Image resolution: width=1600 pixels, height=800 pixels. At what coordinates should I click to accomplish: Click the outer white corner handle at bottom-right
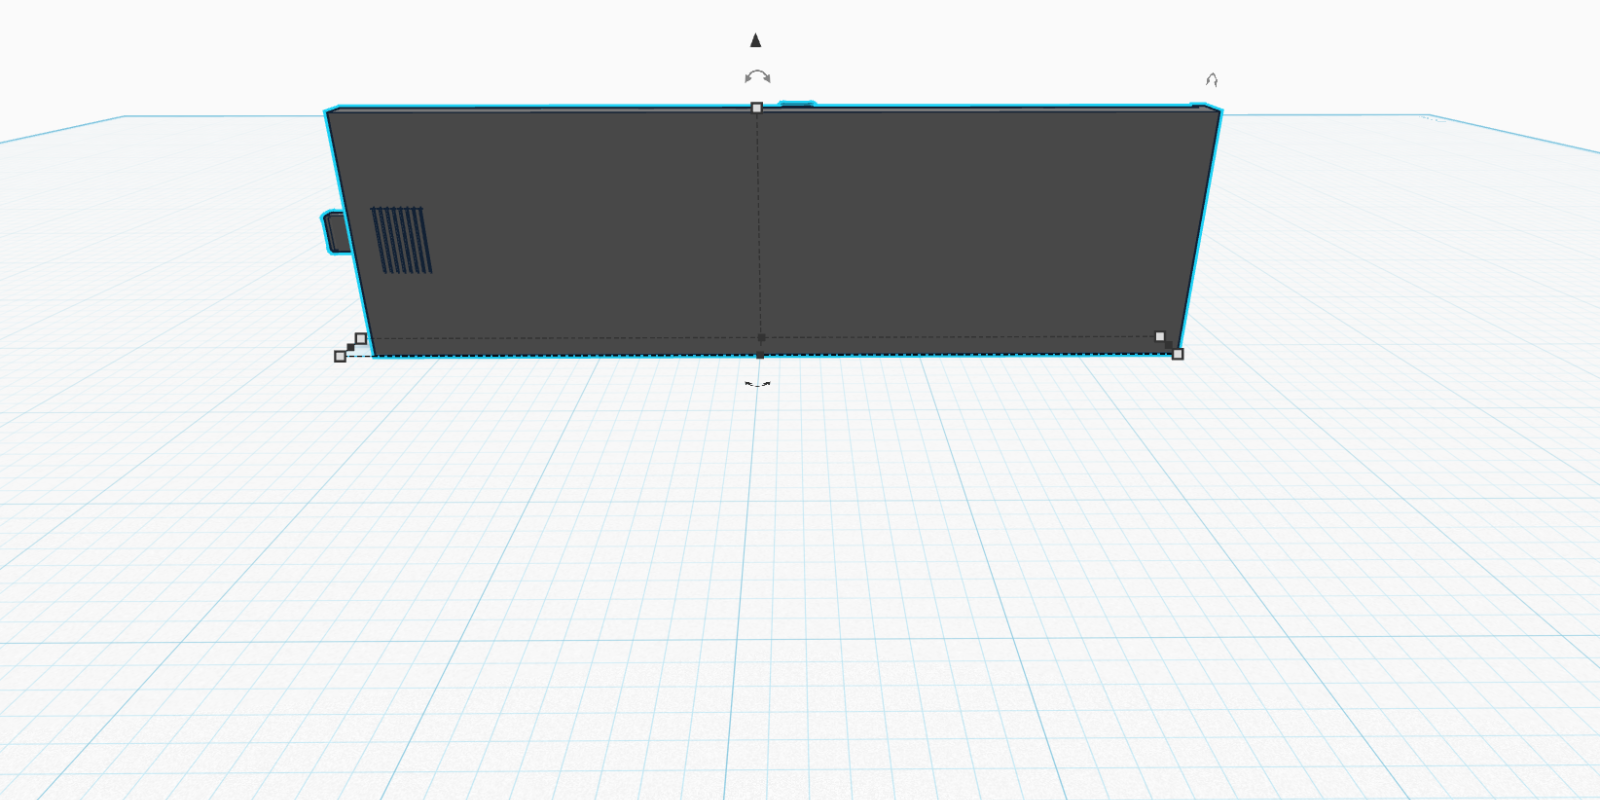coord(1178,354)
